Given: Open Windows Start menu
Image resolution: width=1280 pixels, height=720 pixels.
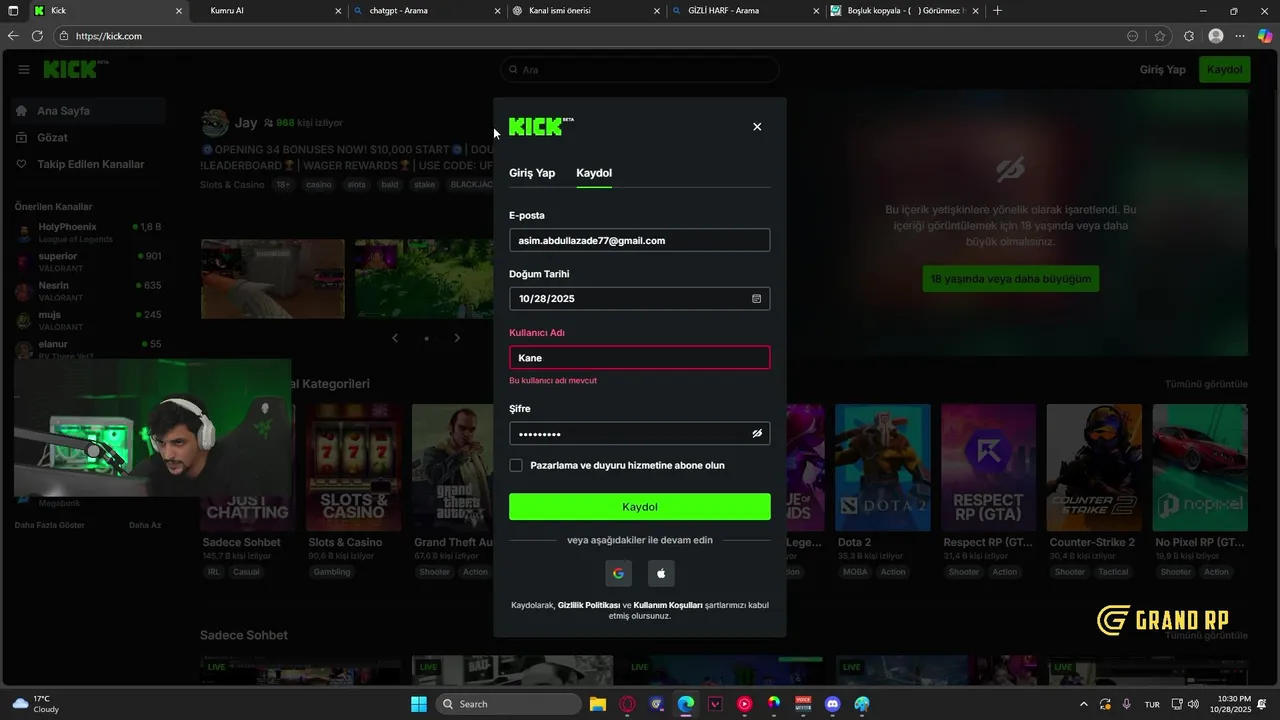Looking at the screenshot, I should 419,704.
